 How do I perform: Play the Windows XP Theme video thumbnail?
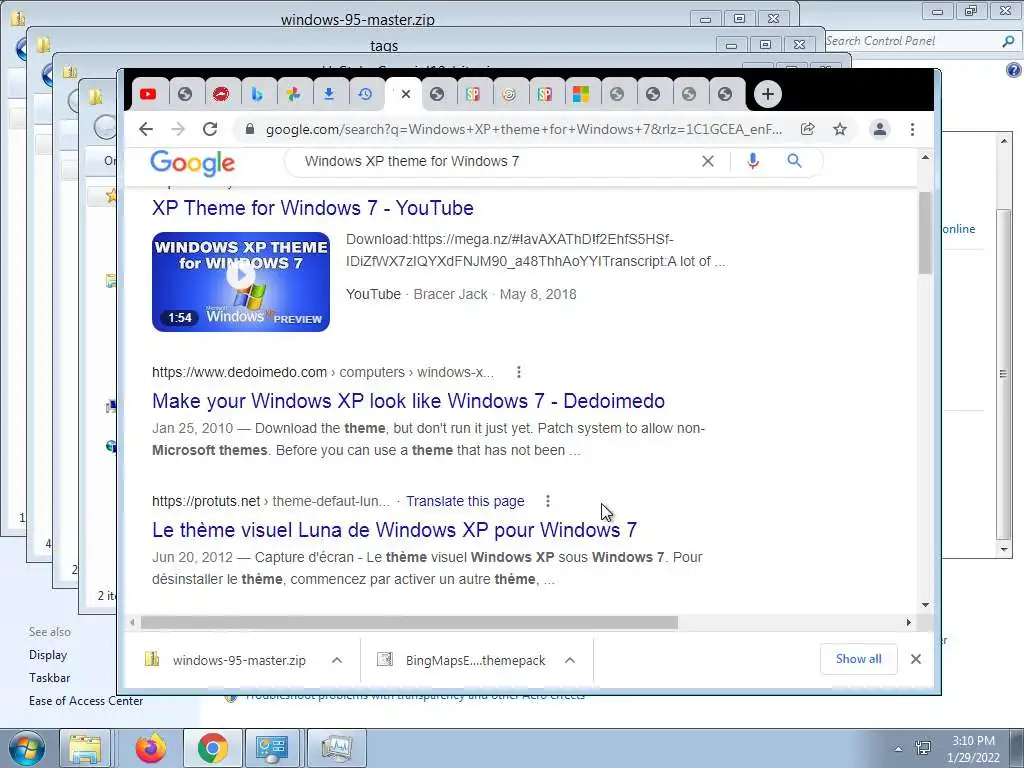[x=241, y=281]
